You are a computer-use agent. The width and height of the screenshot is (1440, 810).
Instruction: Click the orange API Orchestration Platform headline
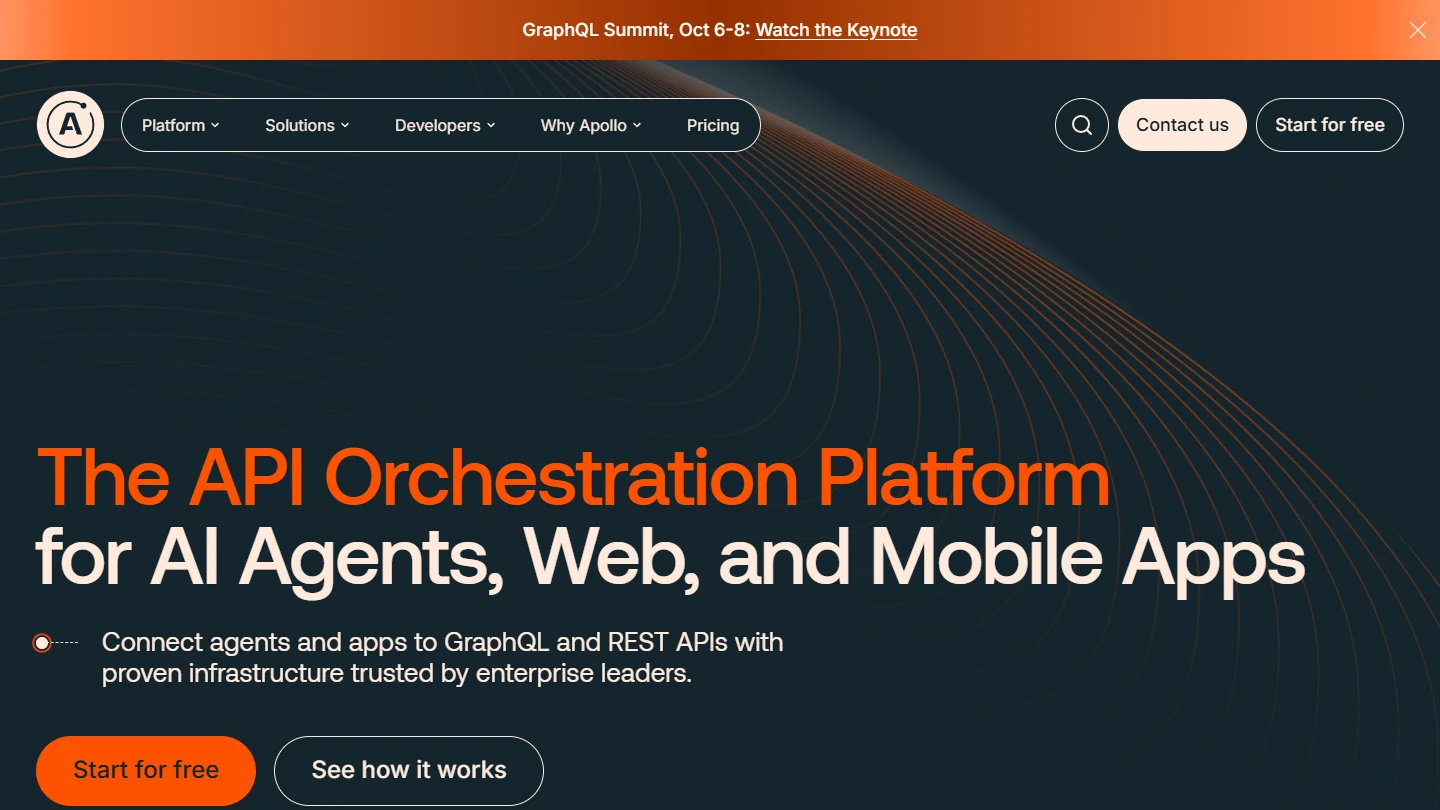573,478
